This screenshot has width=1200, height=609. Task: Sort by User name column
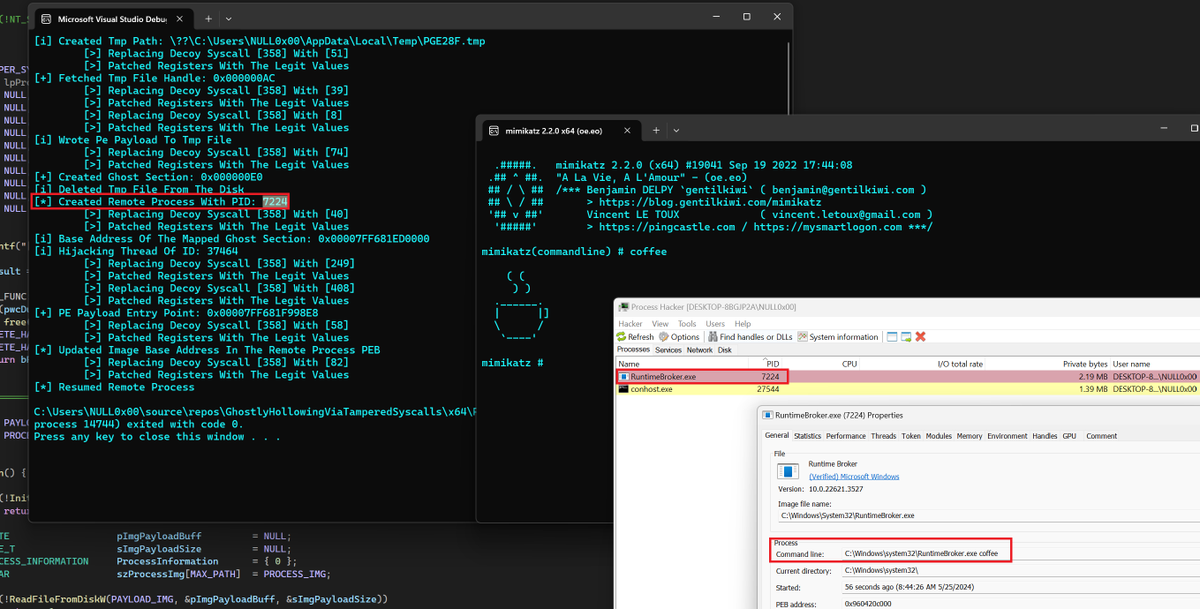tap(1155, 364)
